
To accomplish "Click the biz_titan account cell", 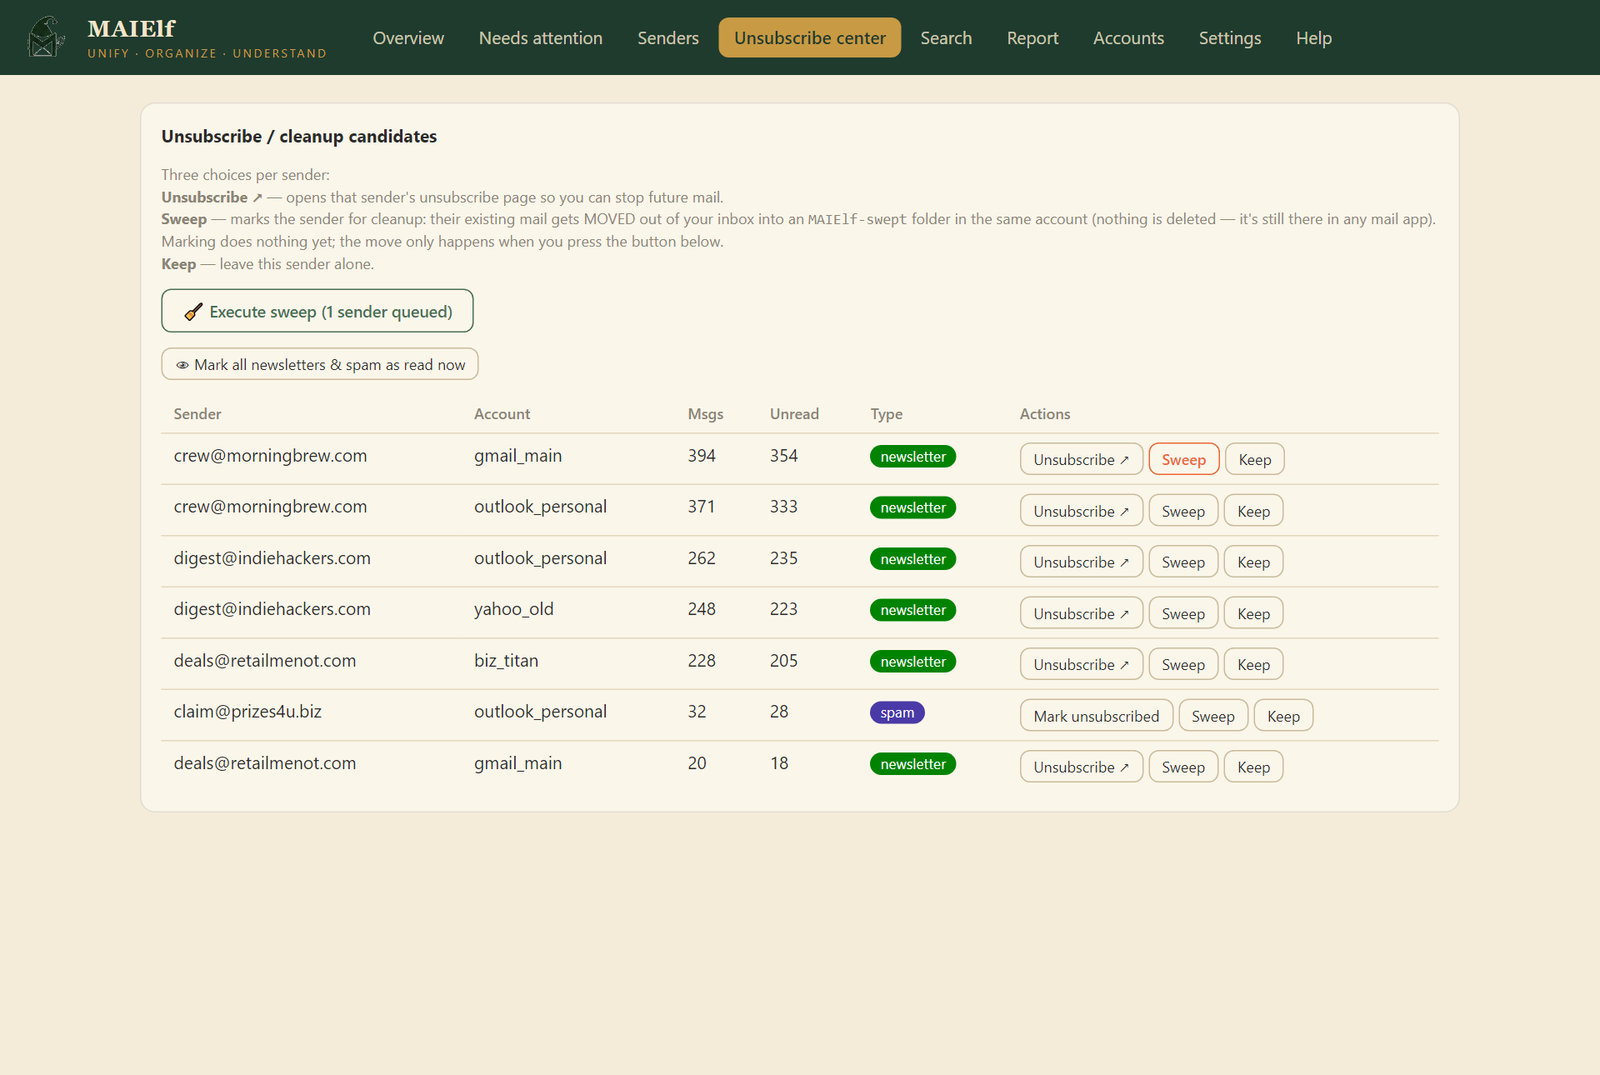I will 506,660.
